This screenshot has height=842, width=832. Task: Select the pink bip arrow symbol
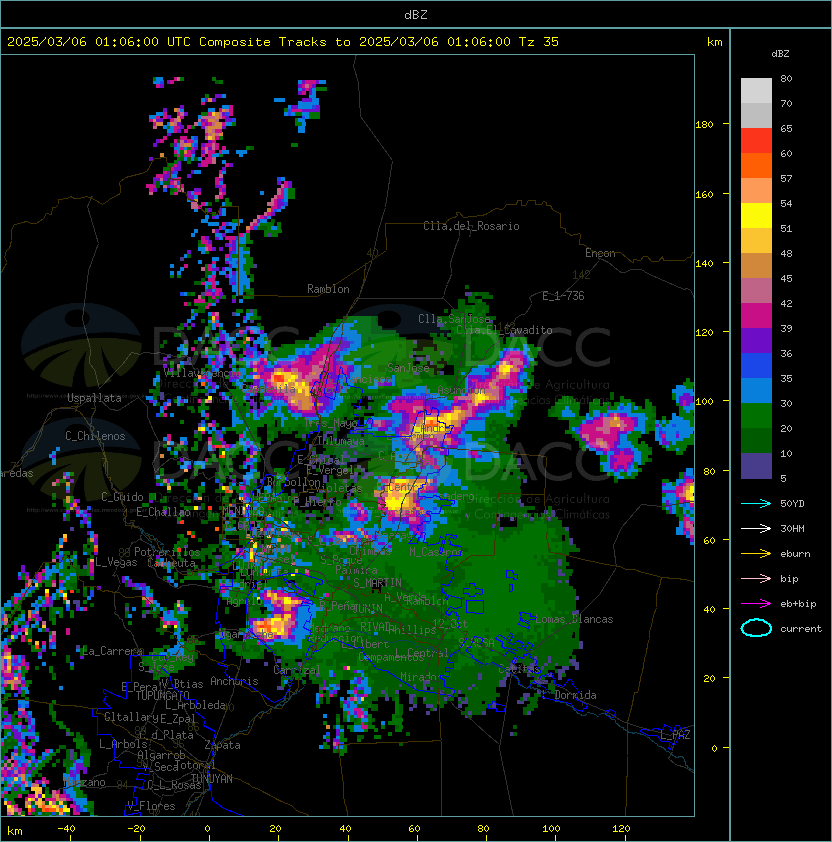point(756,578)
